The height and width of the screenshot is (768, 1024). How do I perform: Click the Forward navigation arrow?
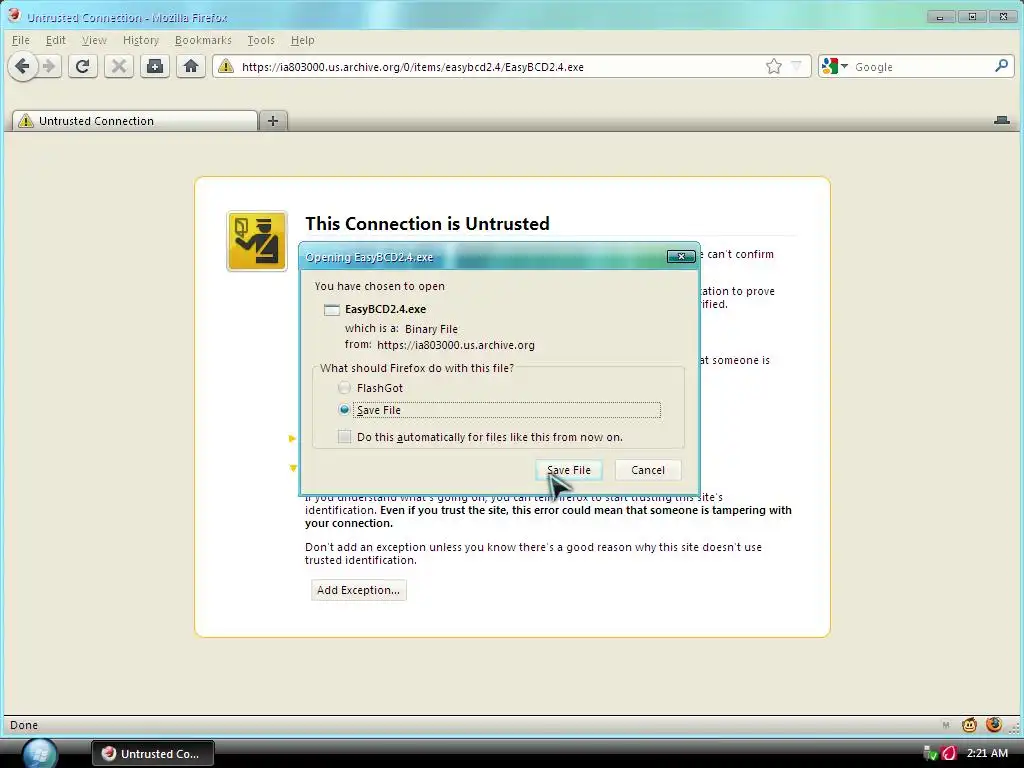[x=49, y=66]
